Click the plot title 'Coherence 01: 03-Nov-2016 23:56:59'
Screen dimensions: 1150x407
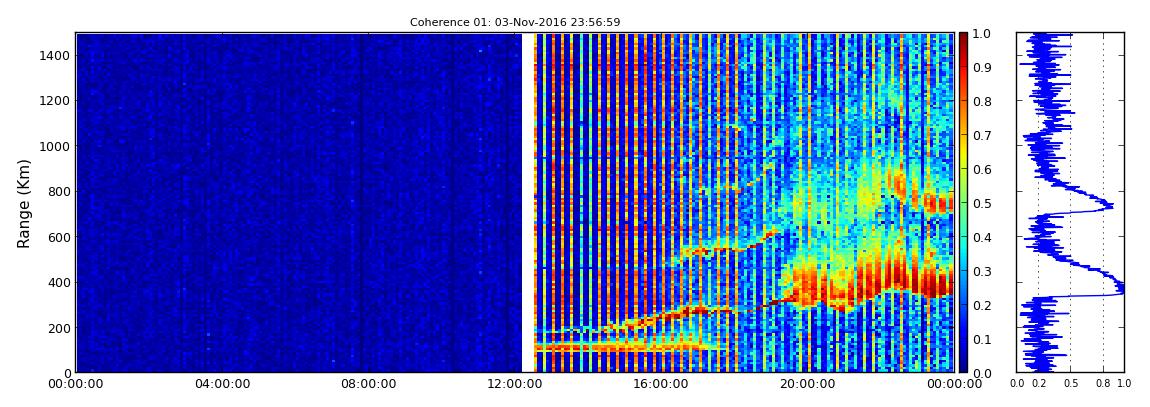(x=515, y=22)
